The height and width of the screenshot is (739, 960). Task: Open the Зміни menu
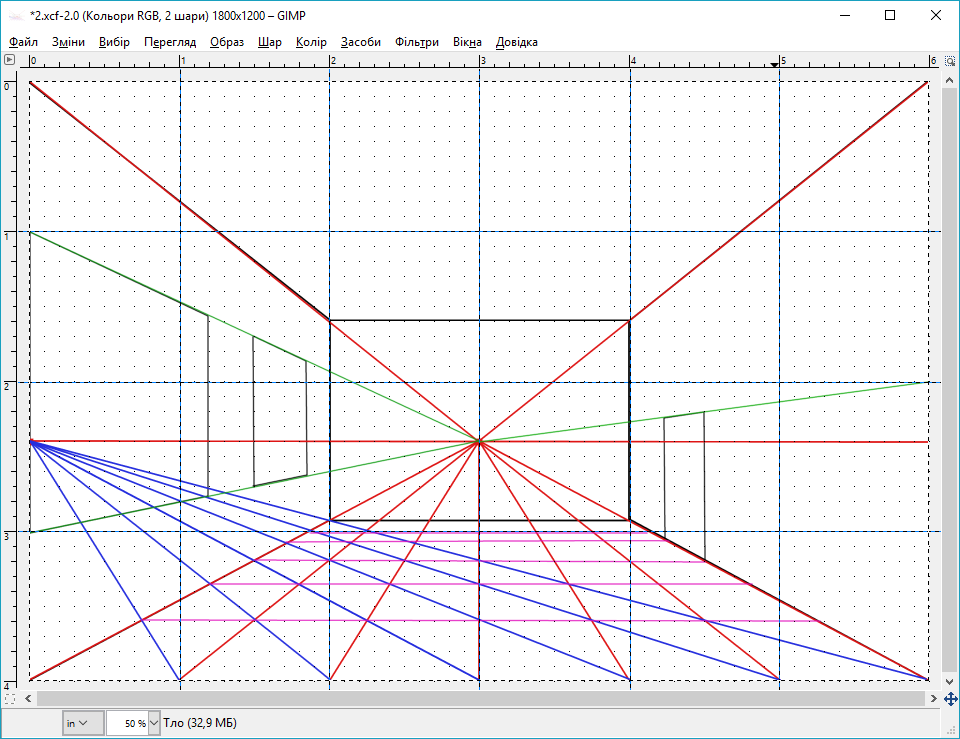pyautogui.click(x=68, y=42)
